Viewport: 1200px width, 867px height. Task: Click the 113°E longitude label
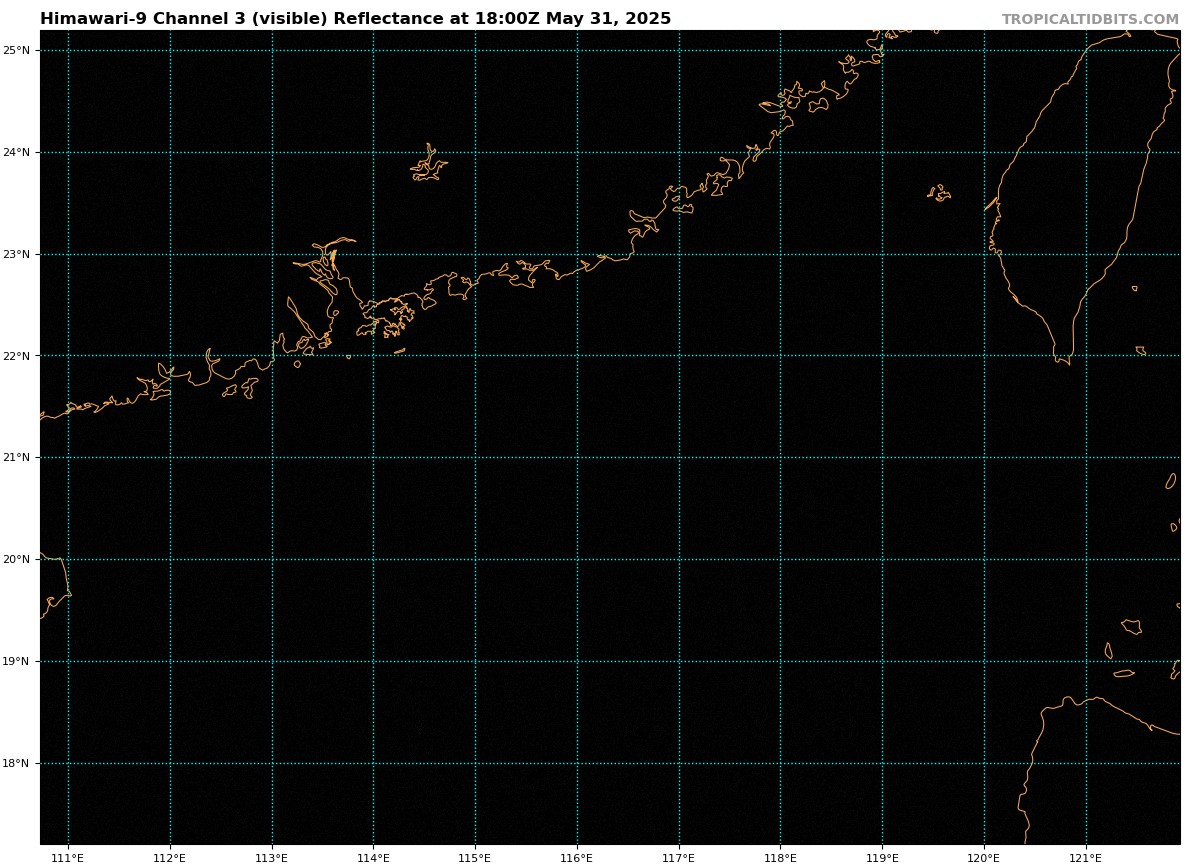272,858
